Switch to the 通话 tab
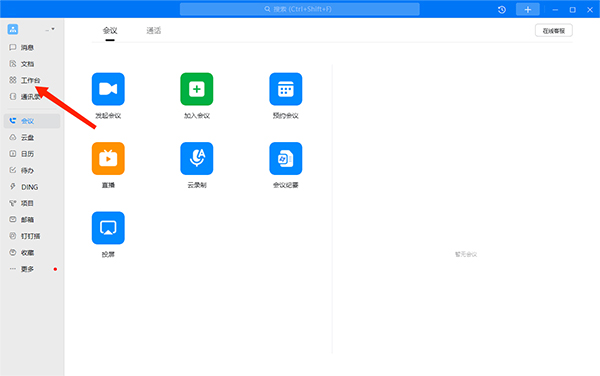Viewport: 600px width, 376px height. coord(154,31)
